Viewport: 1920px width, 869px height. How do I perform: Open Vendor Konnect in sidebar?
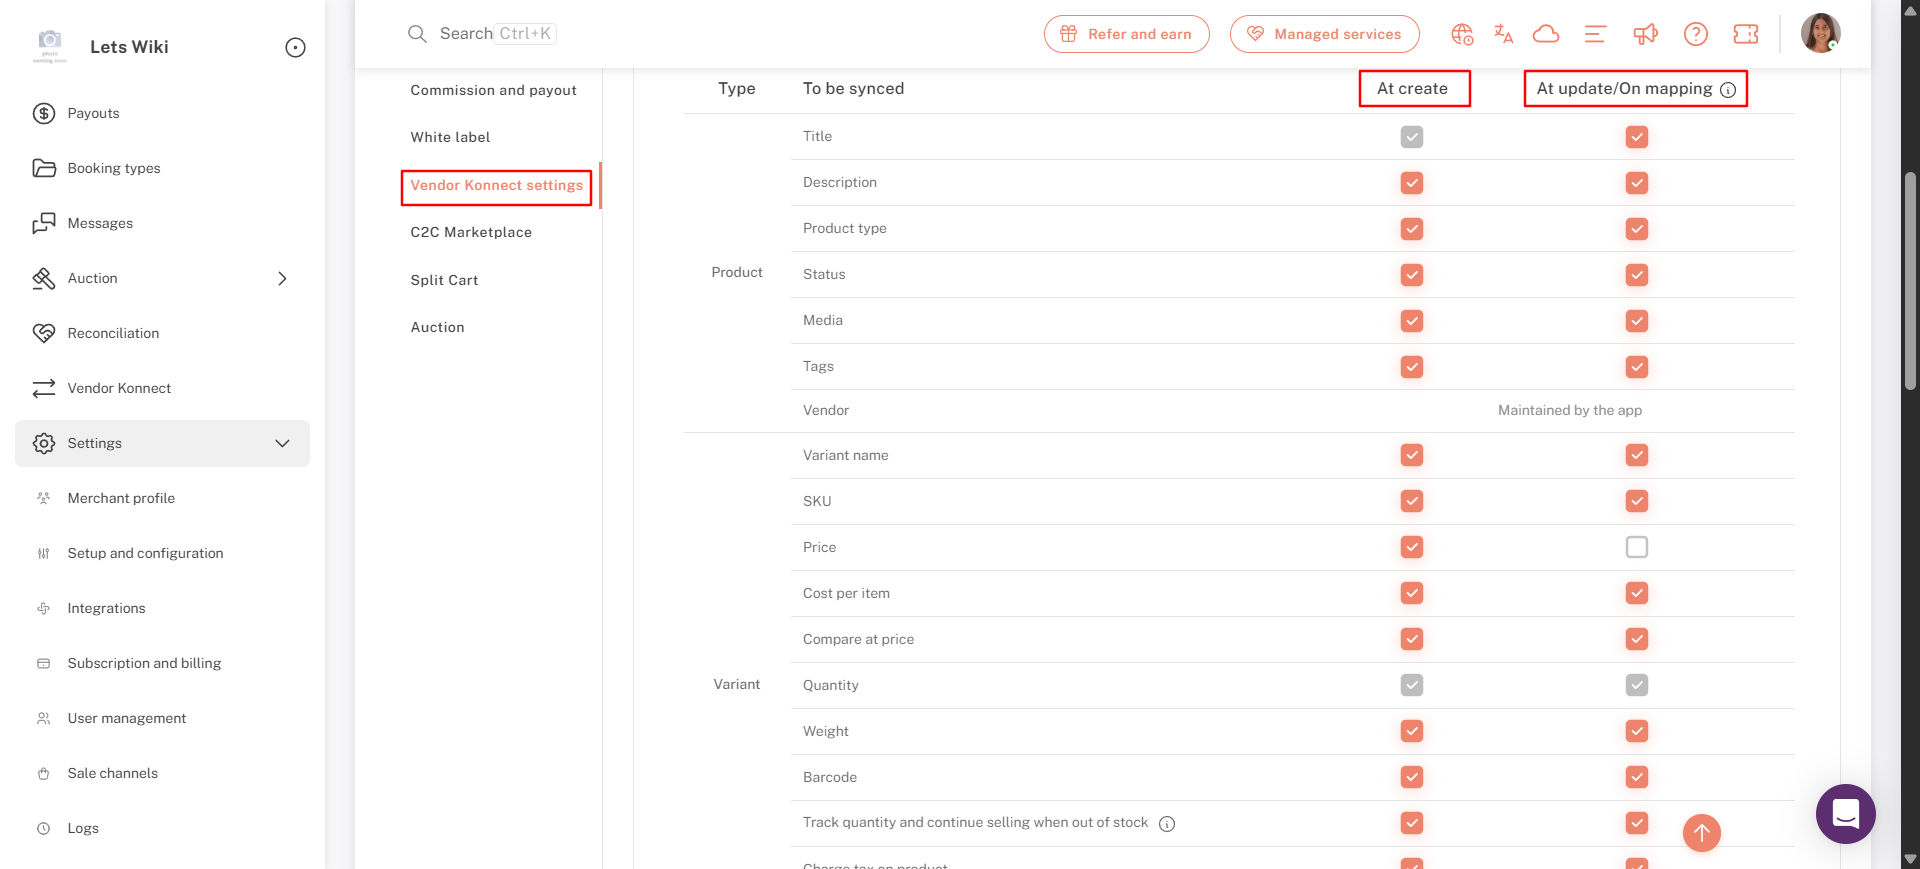coord(119,388)
